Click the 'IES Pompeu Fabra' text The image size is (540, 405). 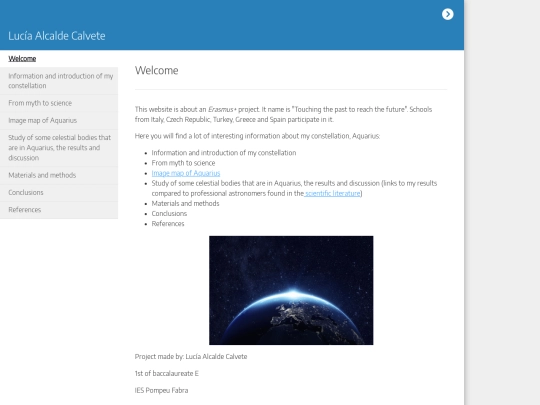(161, 391)
